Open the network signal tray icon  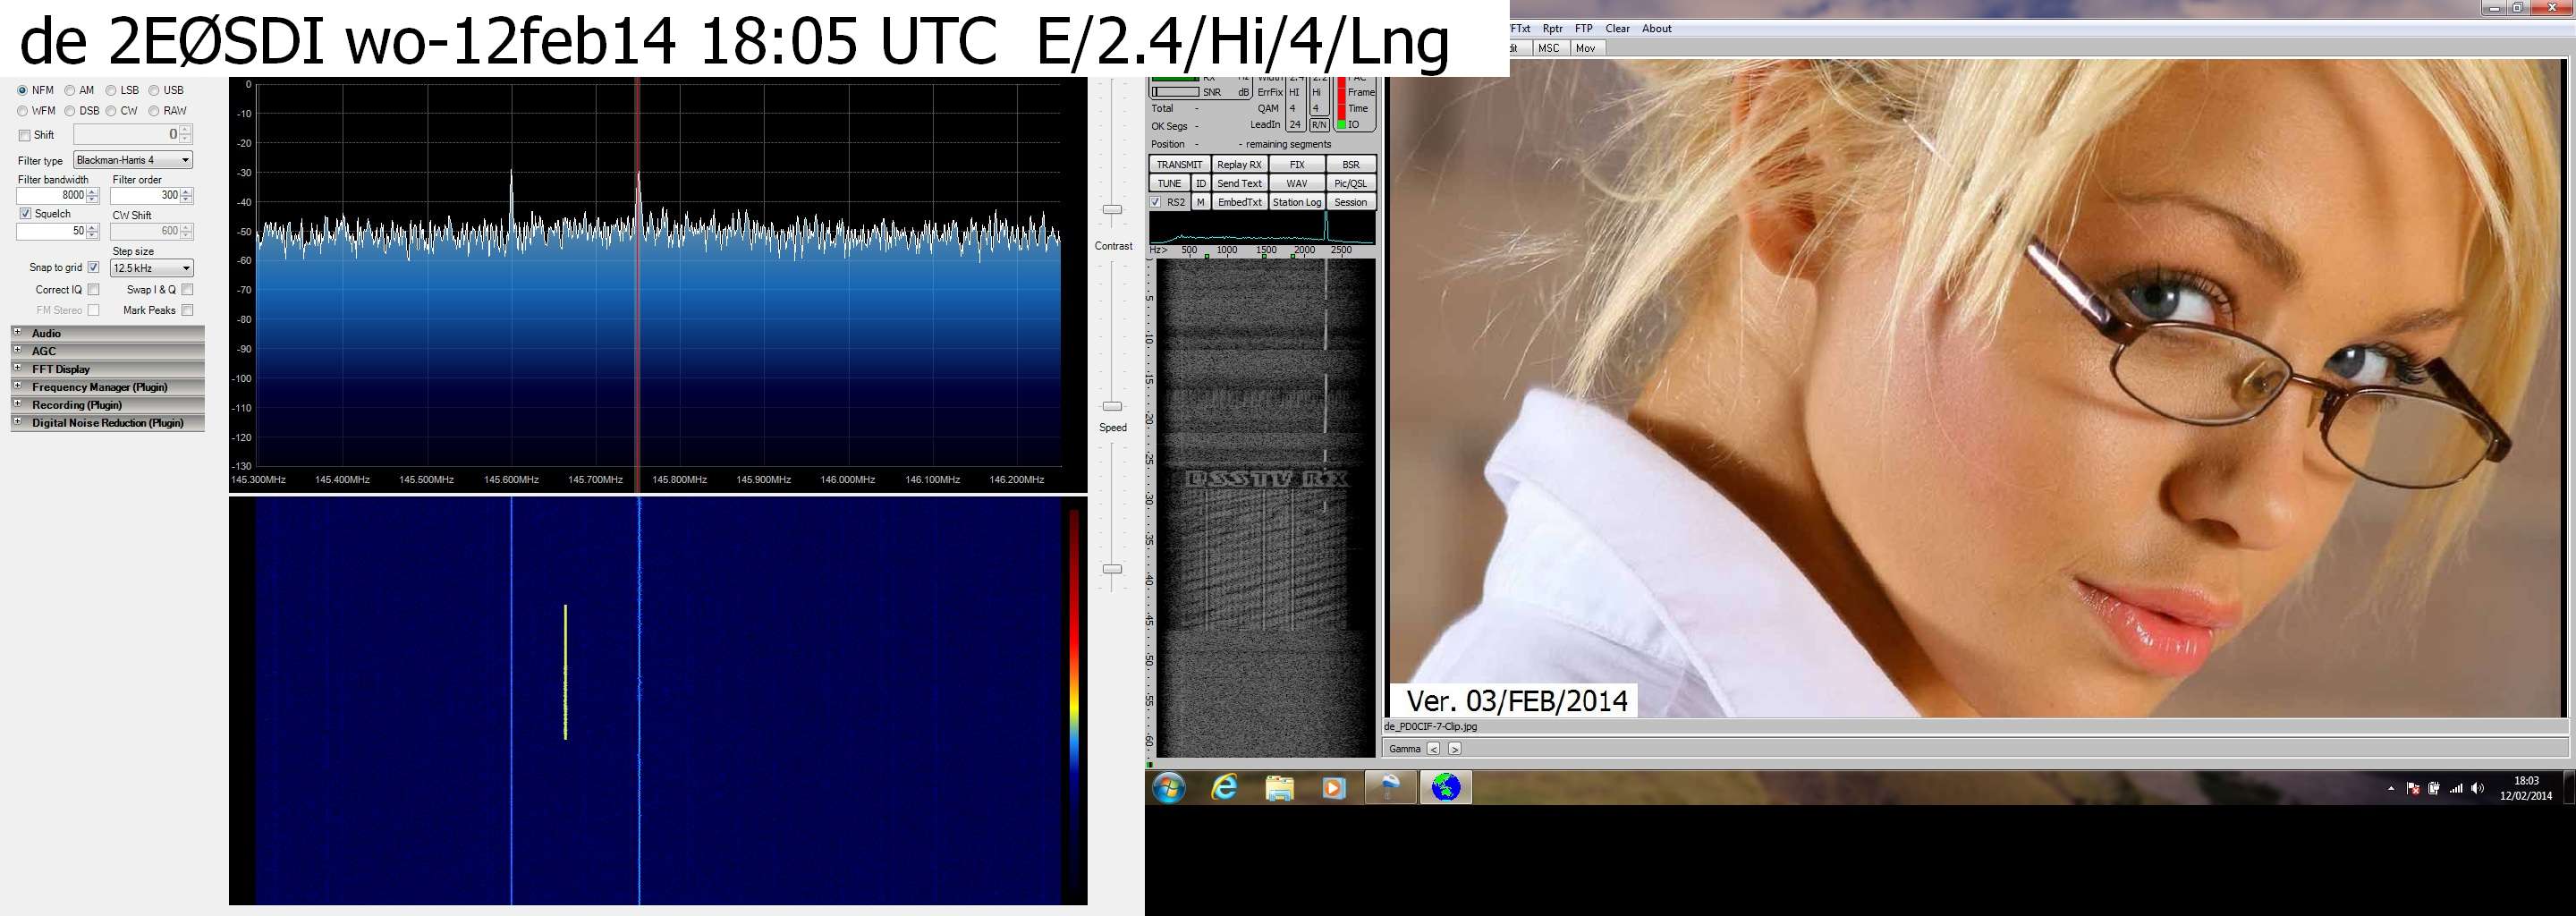click(2456, 788)
